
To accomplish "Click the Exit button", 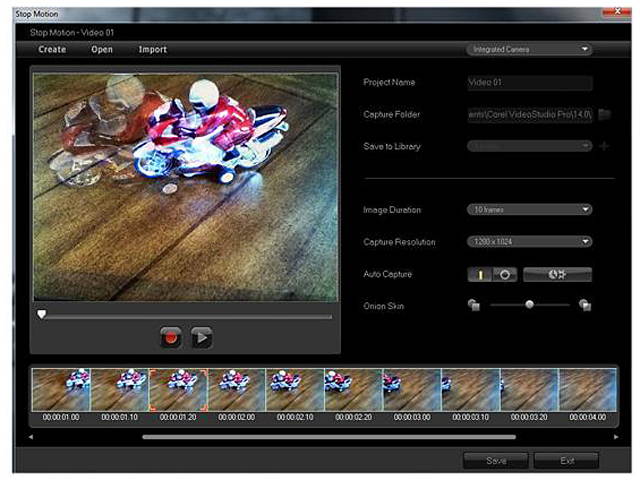I will [567, 461].
